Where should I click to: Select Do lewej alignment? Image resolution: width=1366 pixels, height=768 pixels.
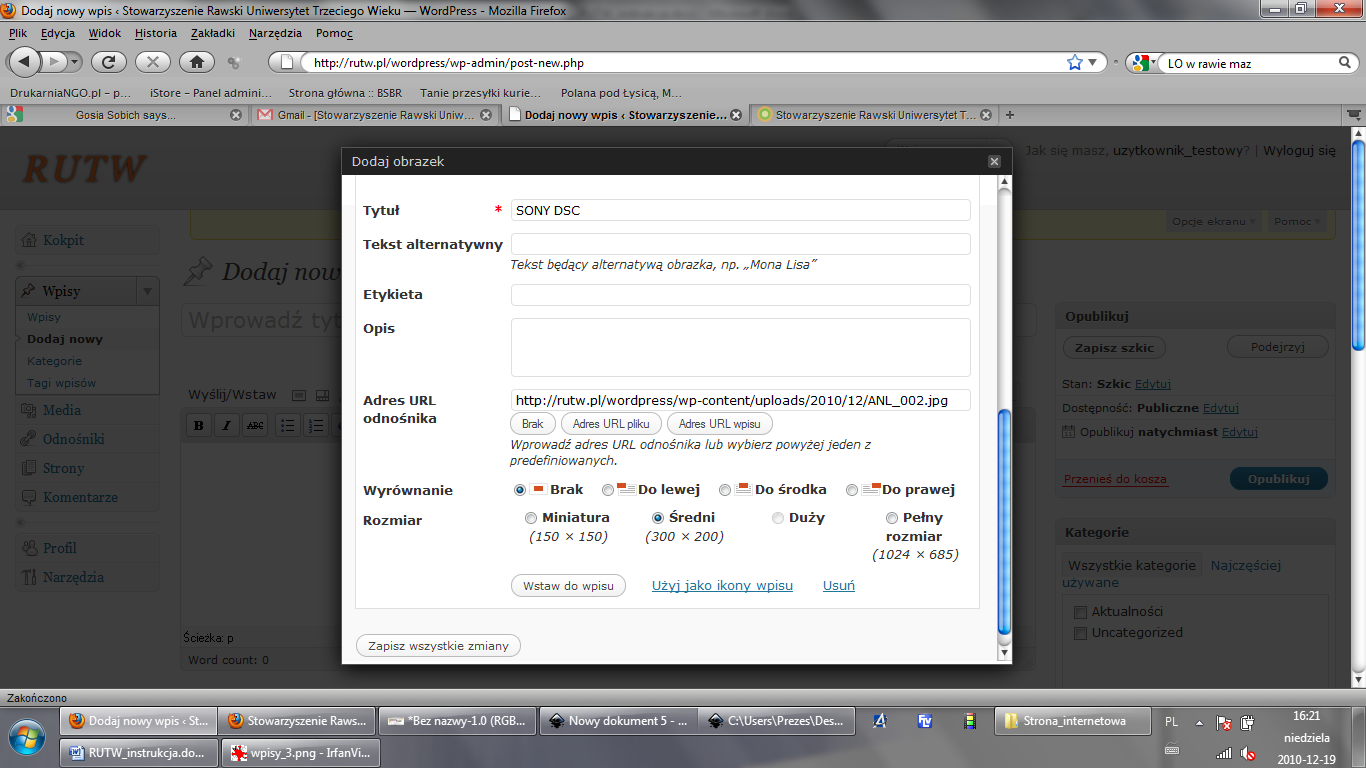point(608,490)
